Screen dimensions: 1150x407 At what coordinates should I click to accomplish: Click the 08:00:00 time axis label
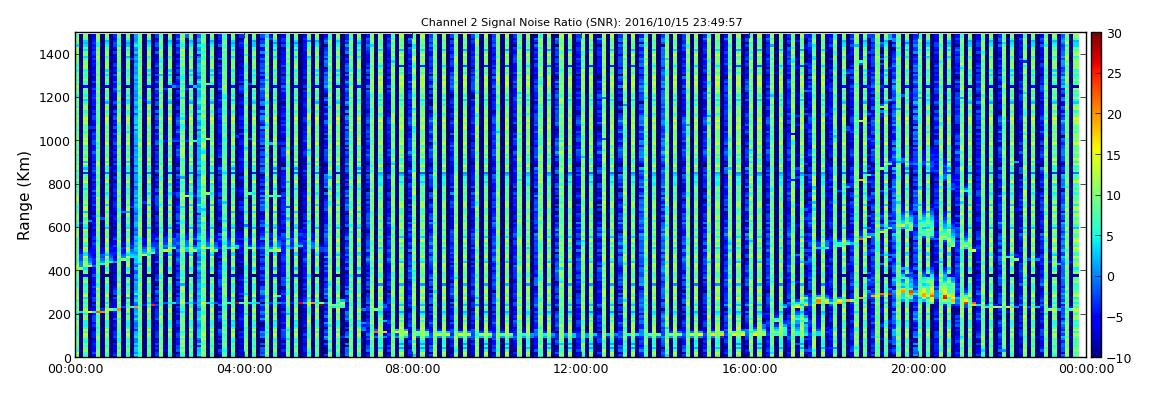coord(412,369)
